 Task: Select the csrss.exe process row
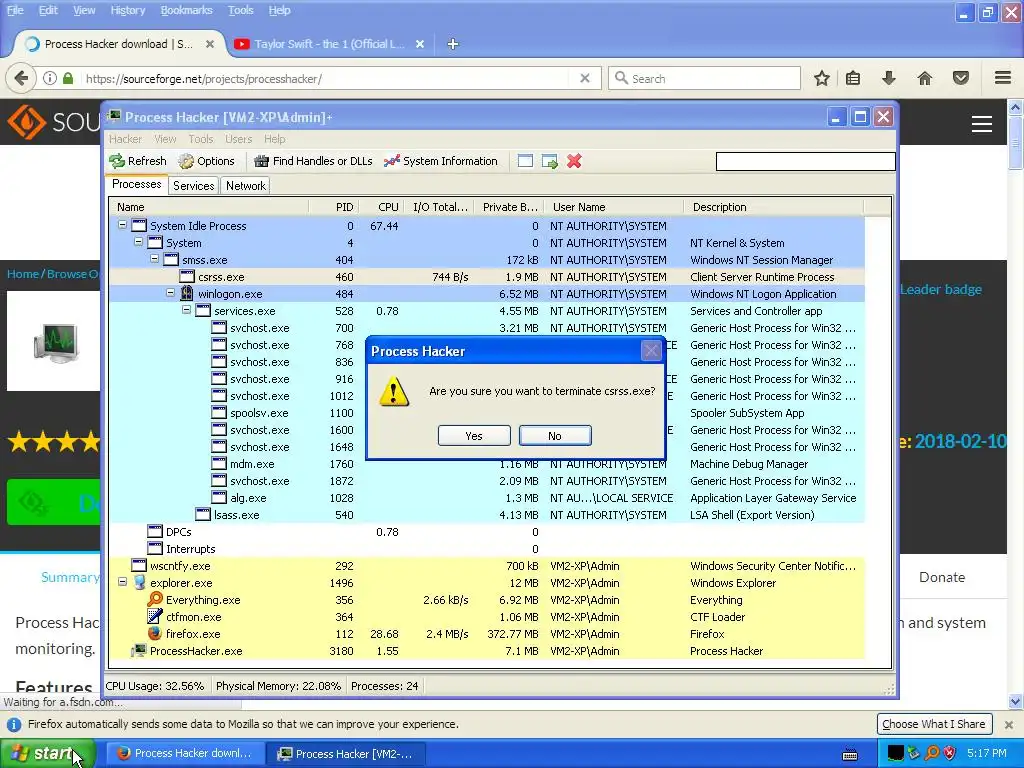487,277
